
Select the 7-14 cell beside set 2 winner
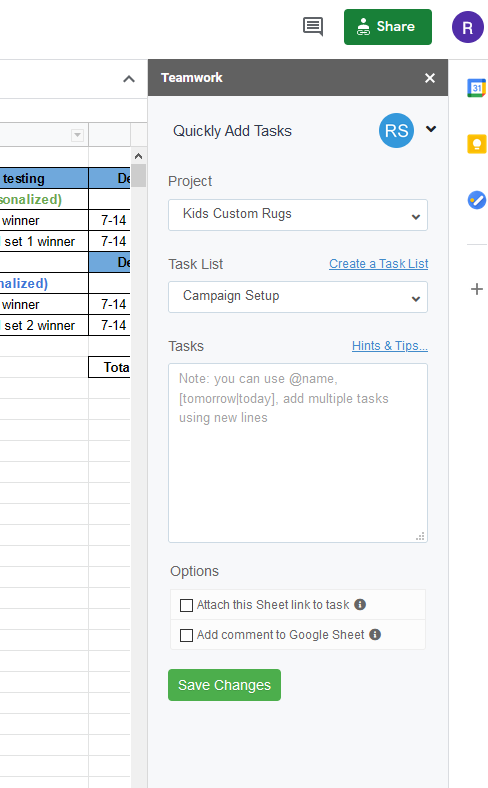coord(110,325)
